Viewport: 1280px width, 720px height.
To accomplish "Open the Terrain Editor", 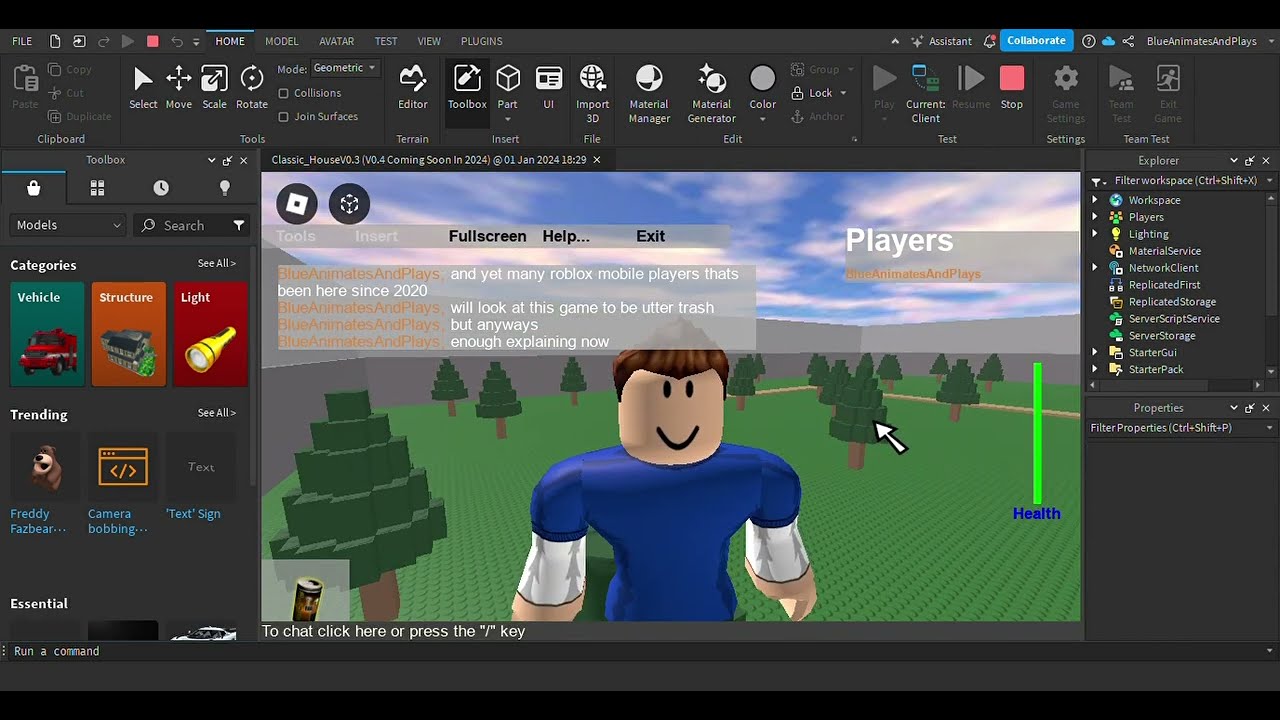I will tap(412, 87).
